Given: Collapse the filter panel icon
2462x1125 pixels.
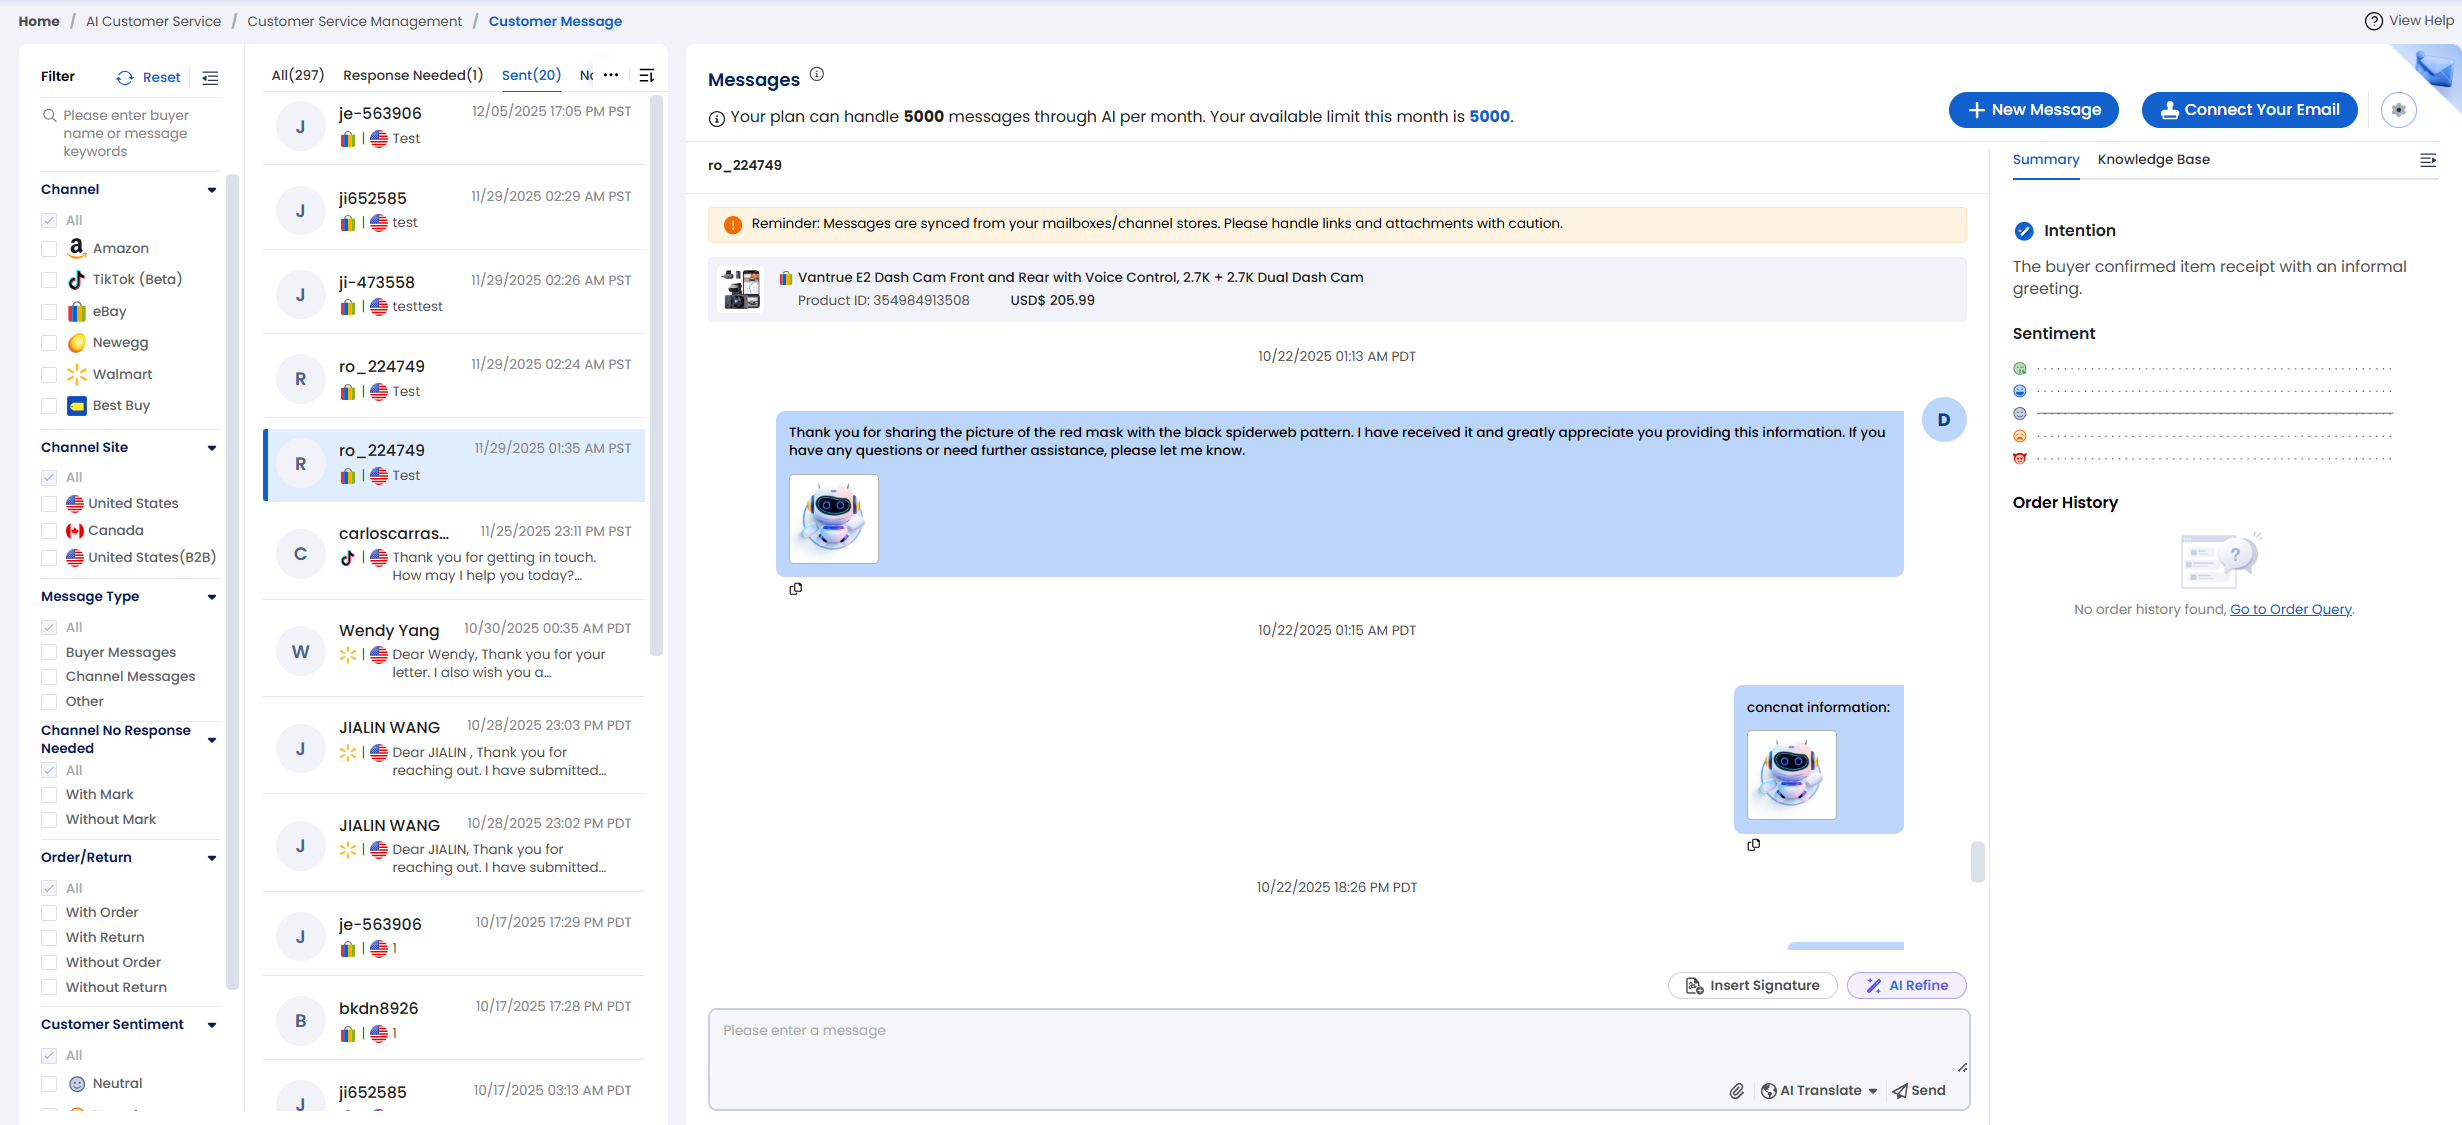Looking at the screenshot, I should tap(210, 77).
